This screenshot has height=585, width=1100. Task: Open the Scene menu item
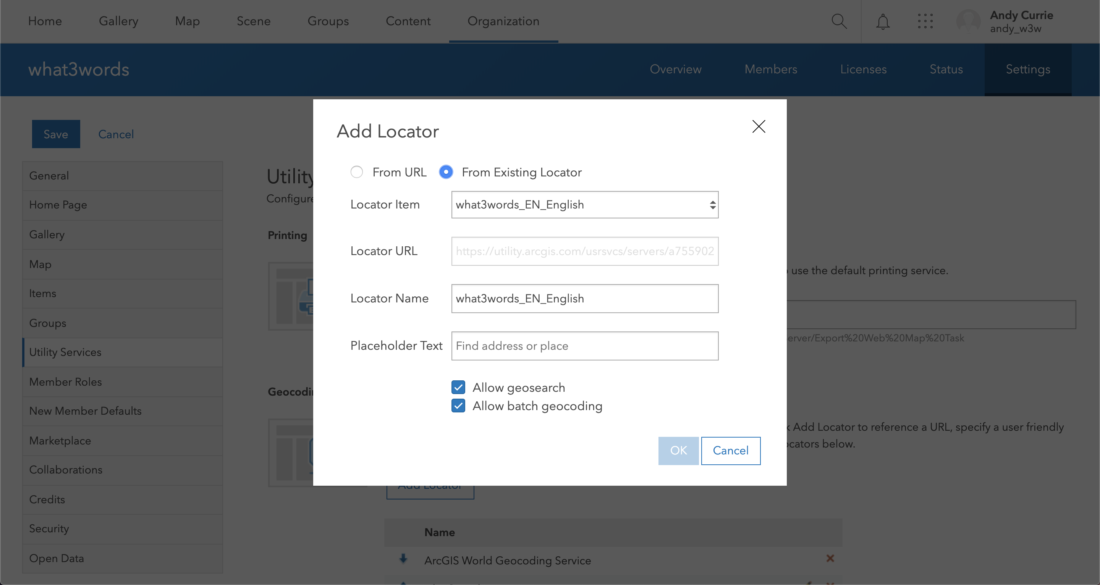(x=253, y=21)
